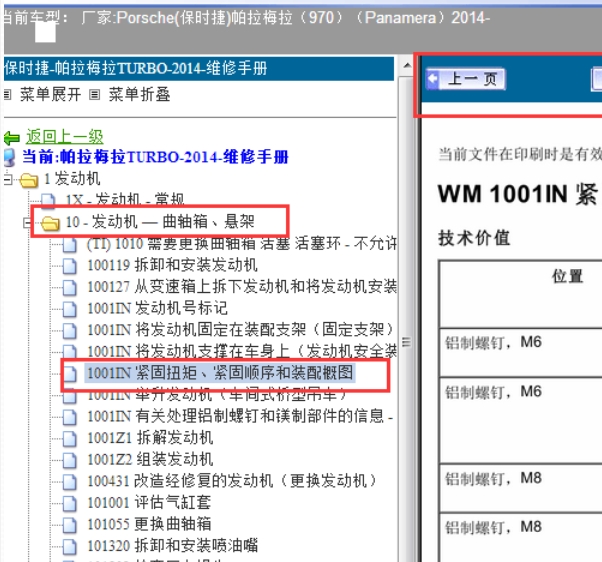Screen dimensions: 602x562
Task: Click the tree panel scrollbar up arrow
Action: tap(407, 66)
